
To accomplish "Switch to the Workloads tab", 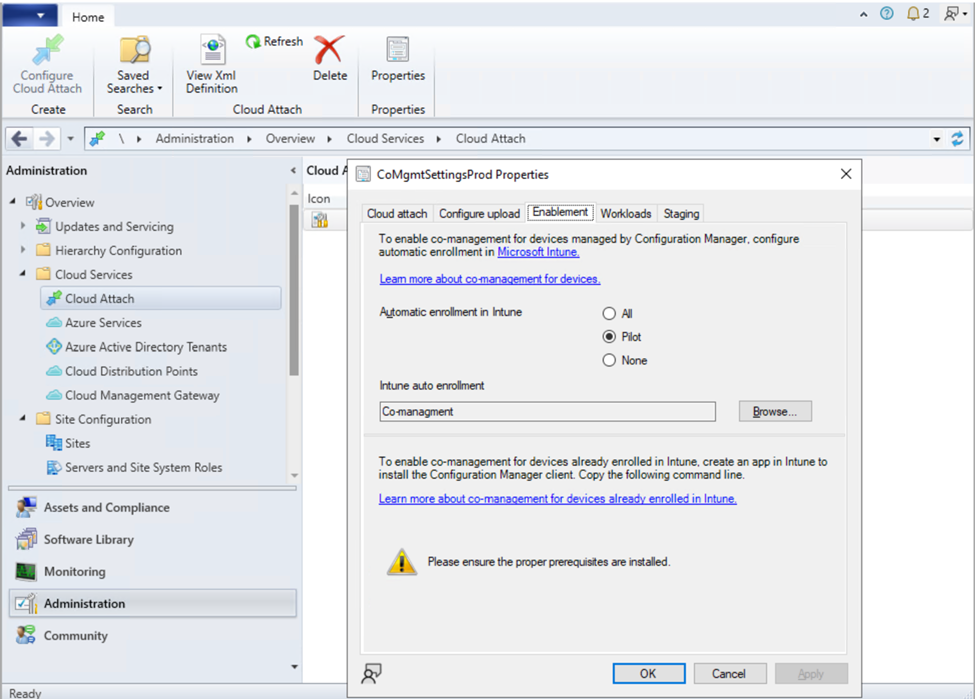I will click(x=626, y=213).
